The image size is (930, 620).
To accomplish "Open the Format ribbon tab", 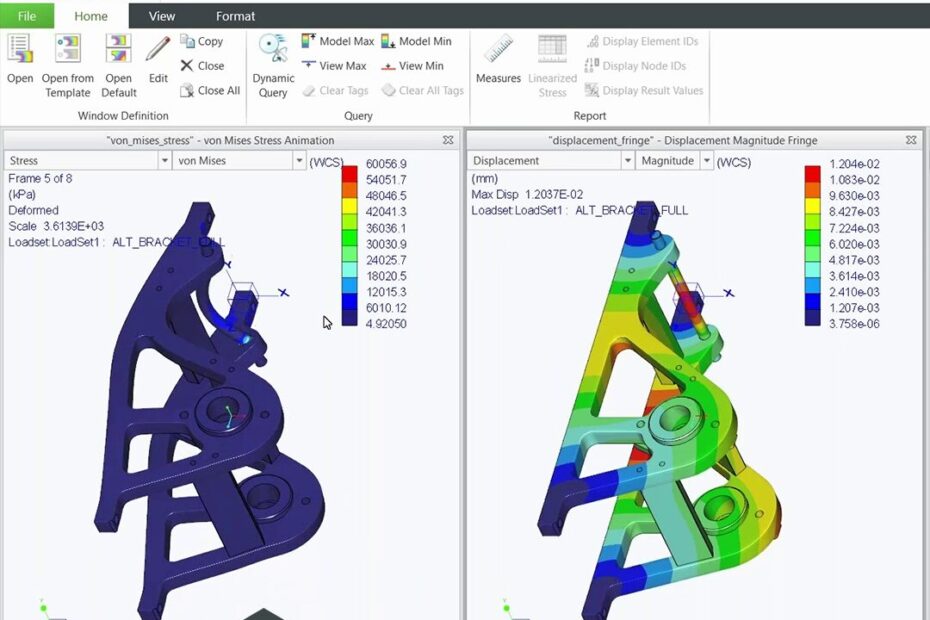I will [235, 16].
